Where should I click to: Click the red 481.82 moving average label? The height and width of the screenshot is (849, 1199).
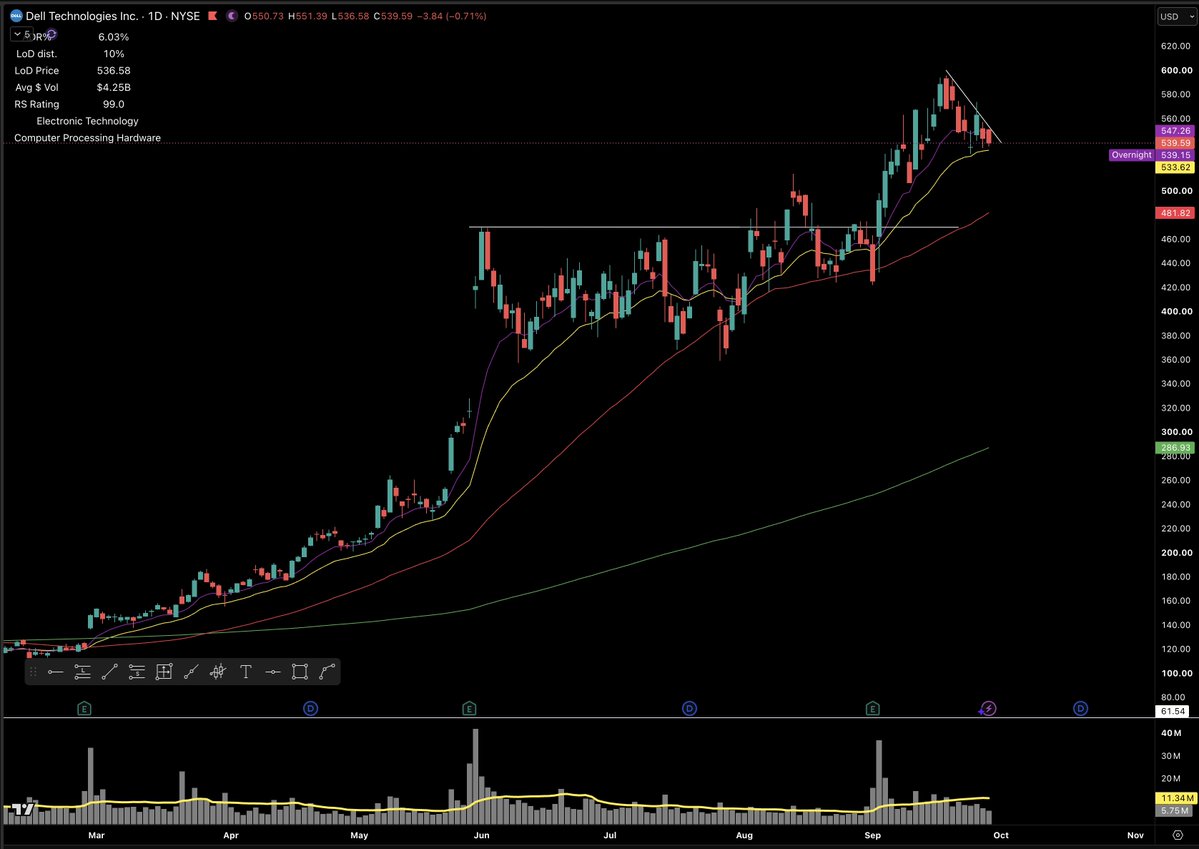1175,213
